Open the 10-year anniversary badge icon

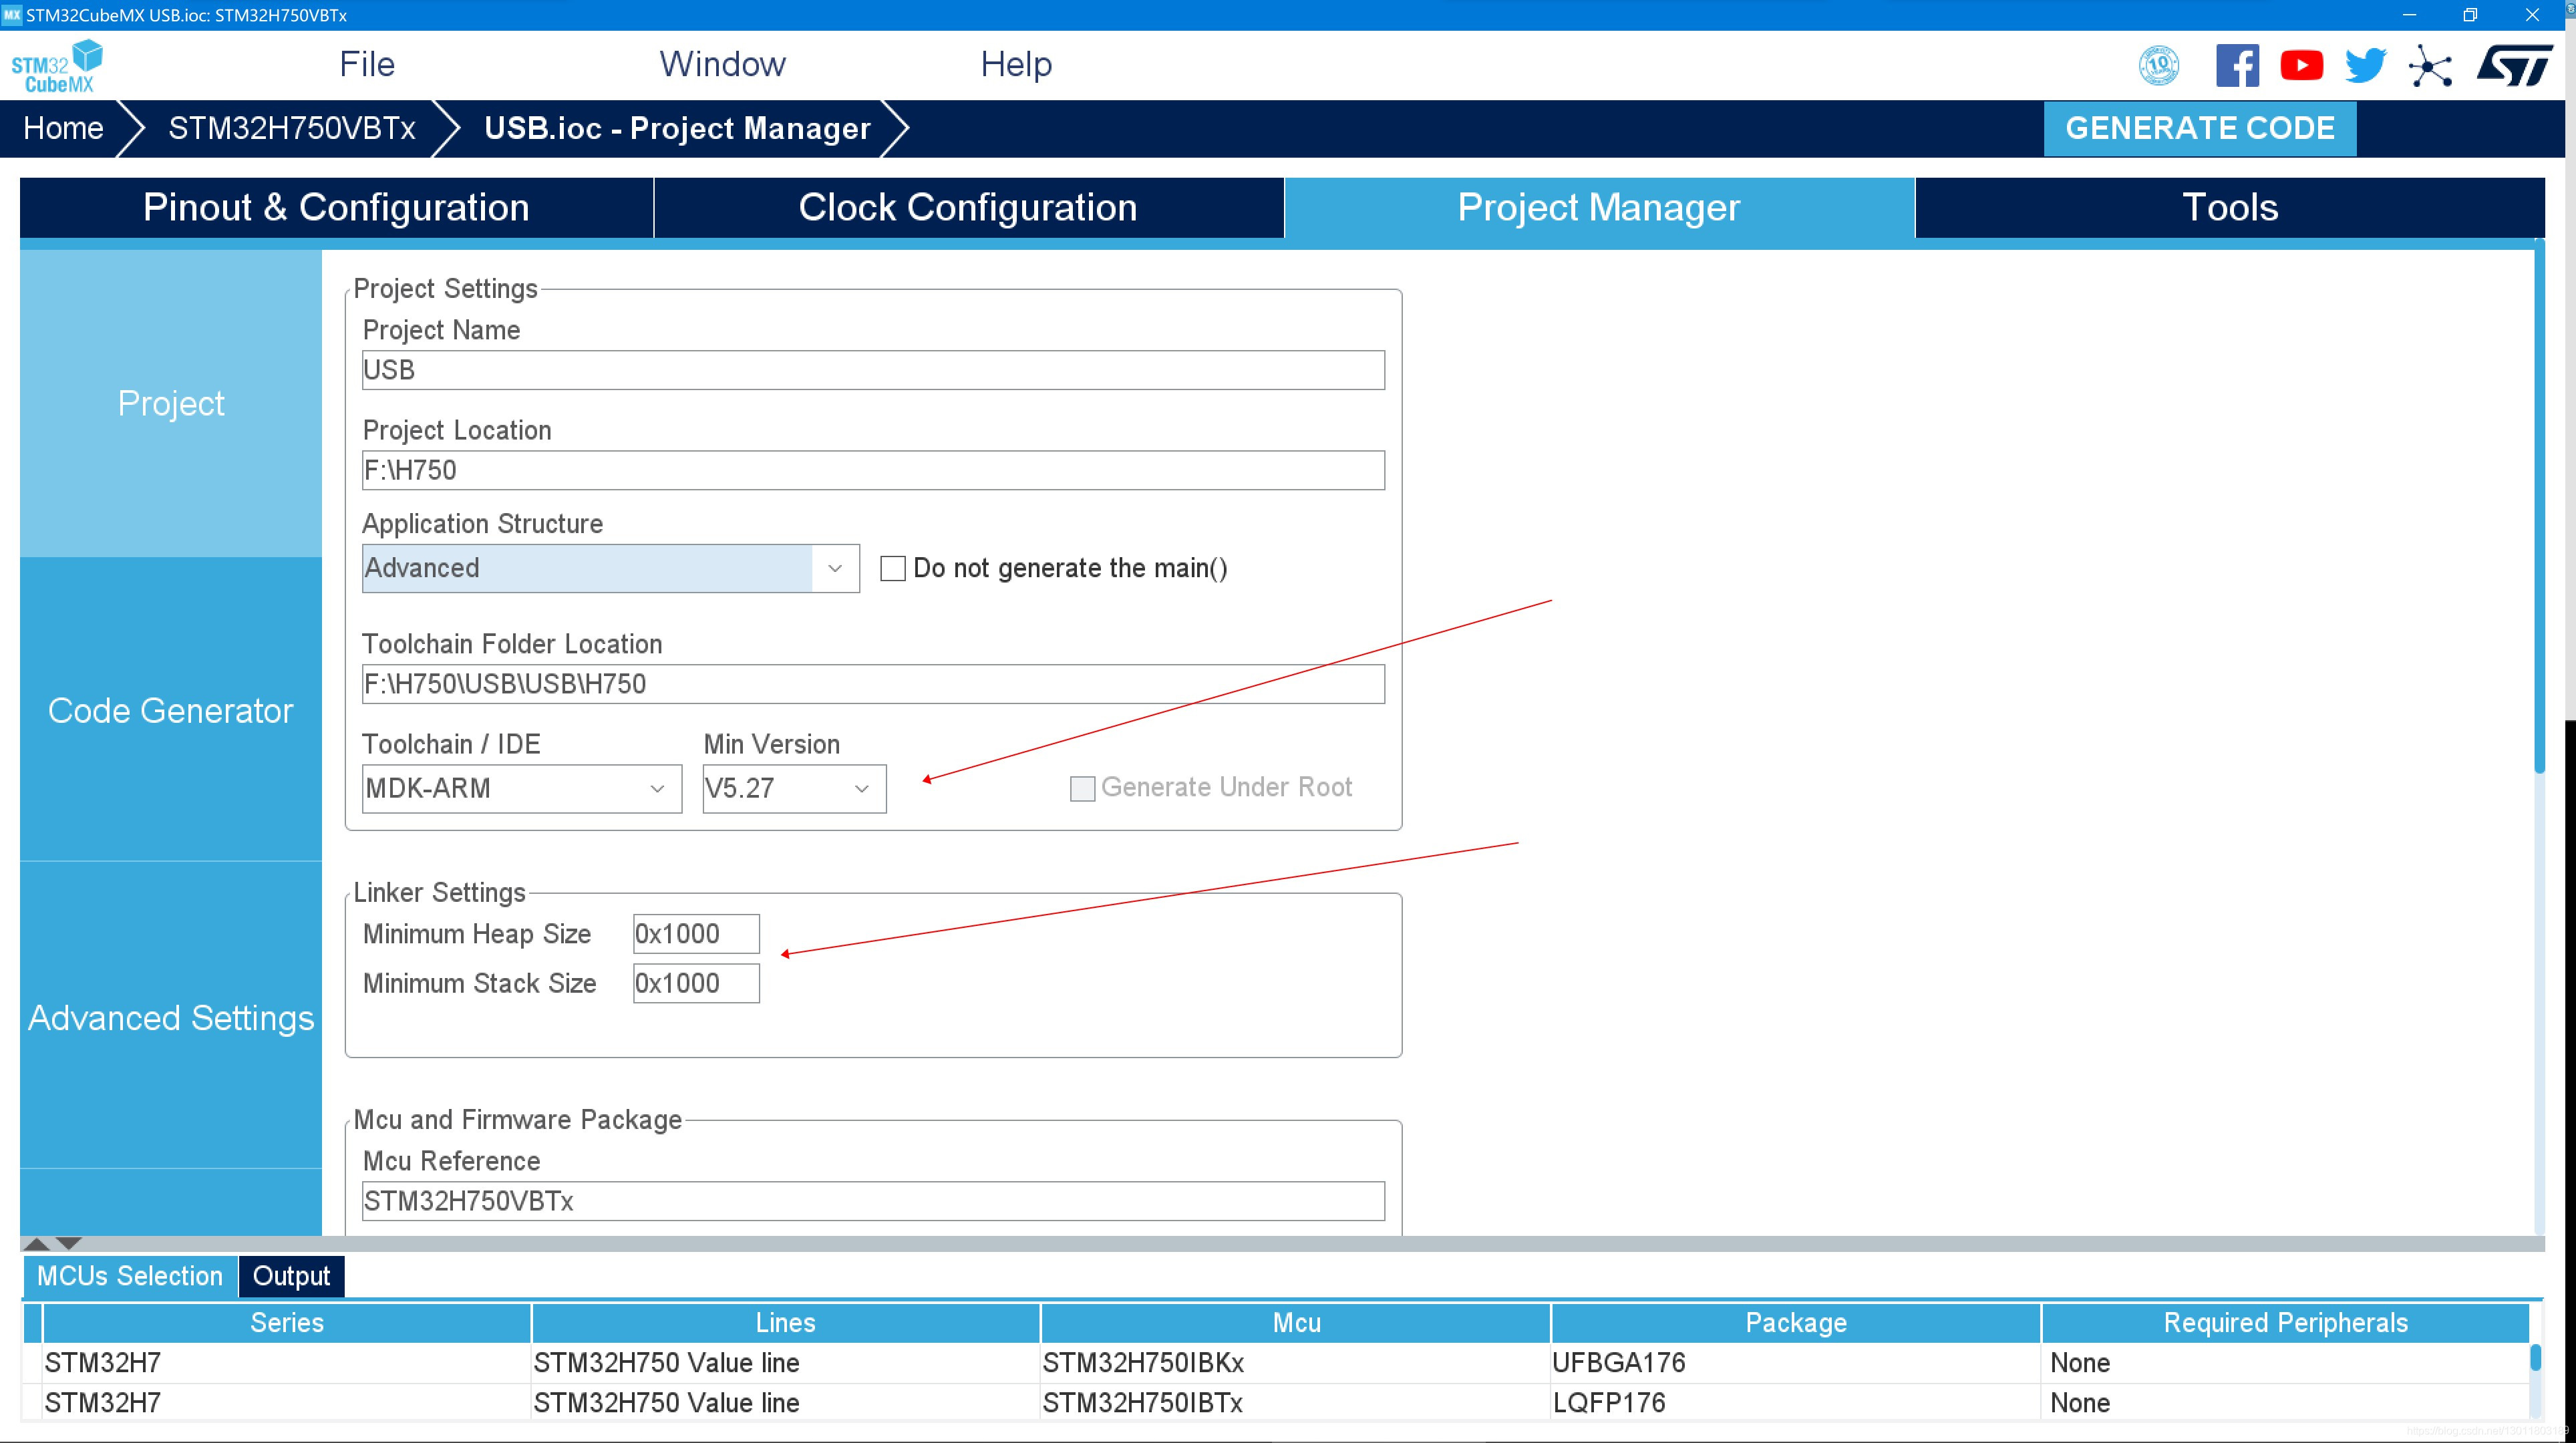click(2159, 66)
